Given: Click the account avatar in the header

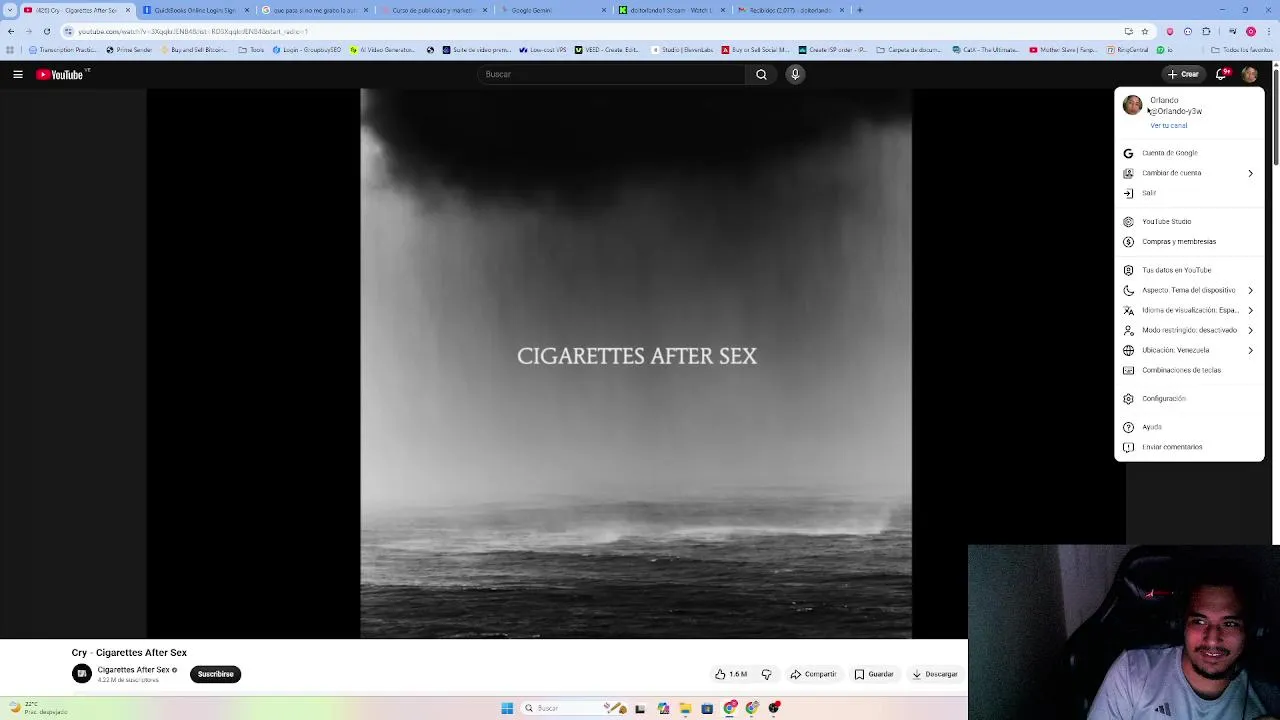Looking at the screenshot, I should tap(1250, 74).
